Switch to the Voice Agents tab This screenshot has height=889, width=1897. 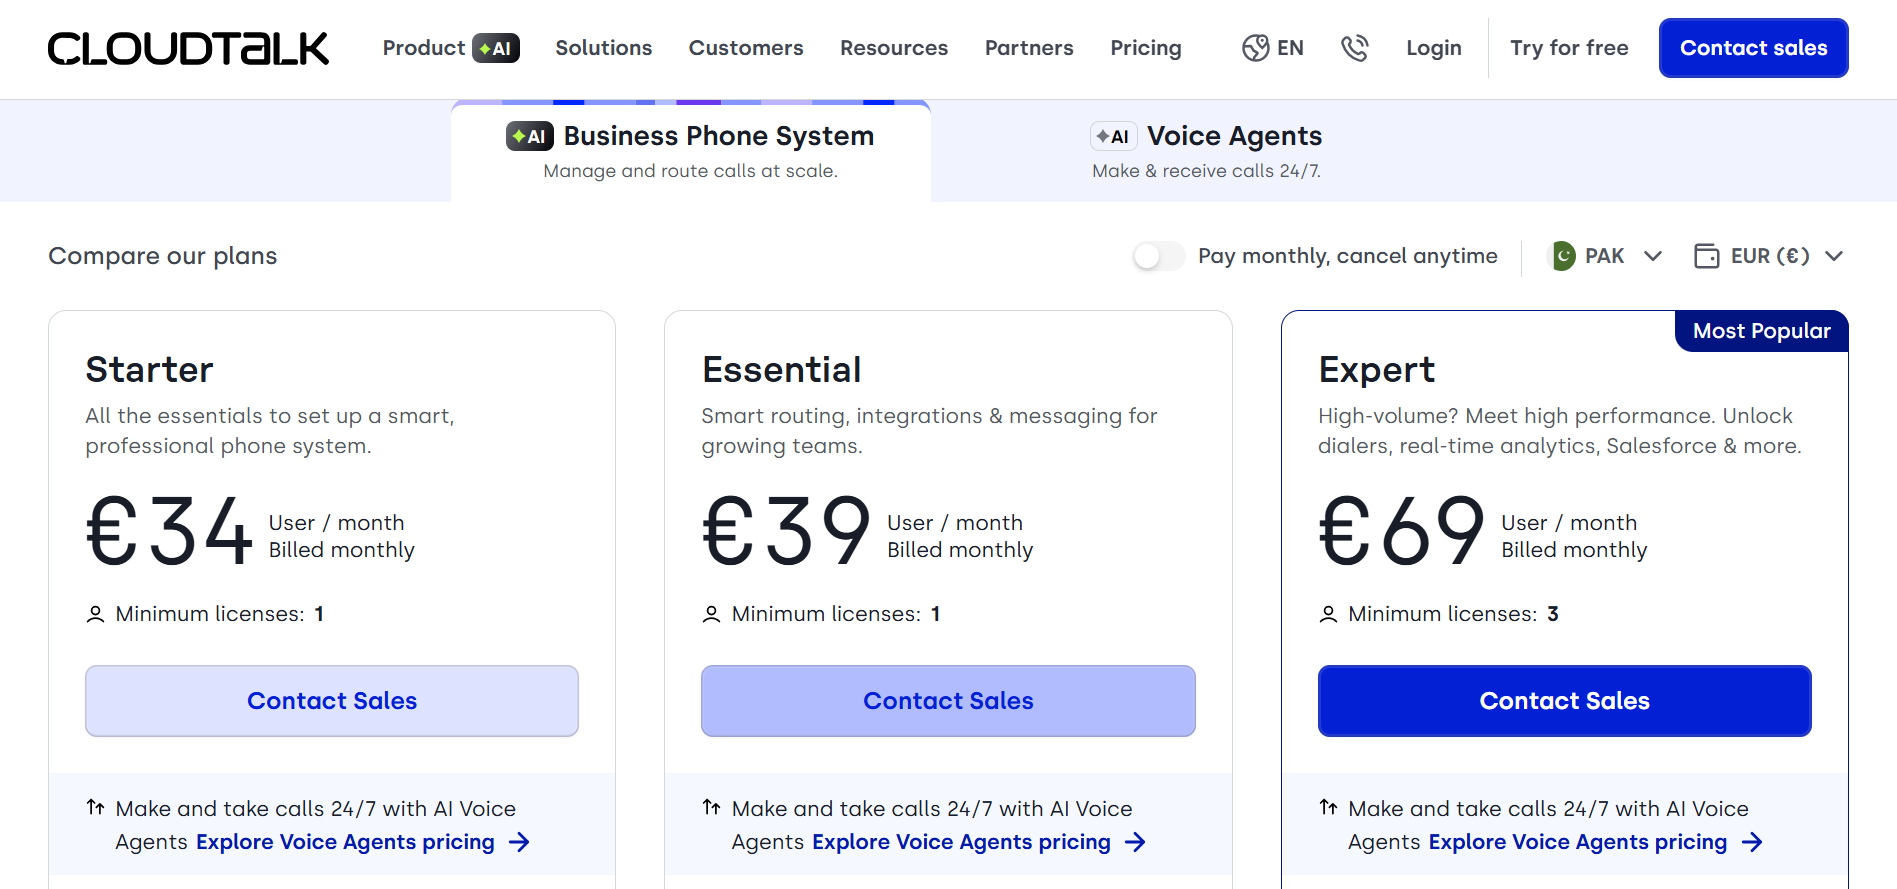tap(1207, 150)
